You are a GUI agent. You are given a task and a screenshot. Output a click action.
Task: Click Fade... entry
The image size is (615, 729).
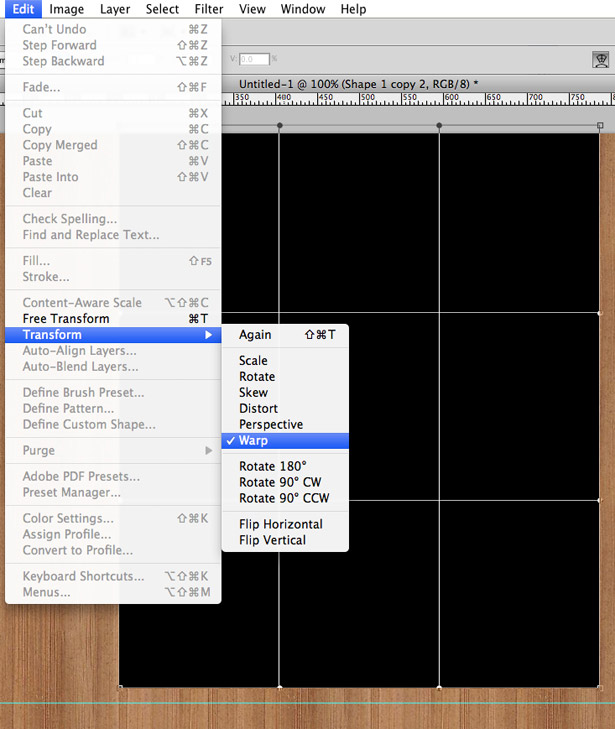click(x=113, y=87)
